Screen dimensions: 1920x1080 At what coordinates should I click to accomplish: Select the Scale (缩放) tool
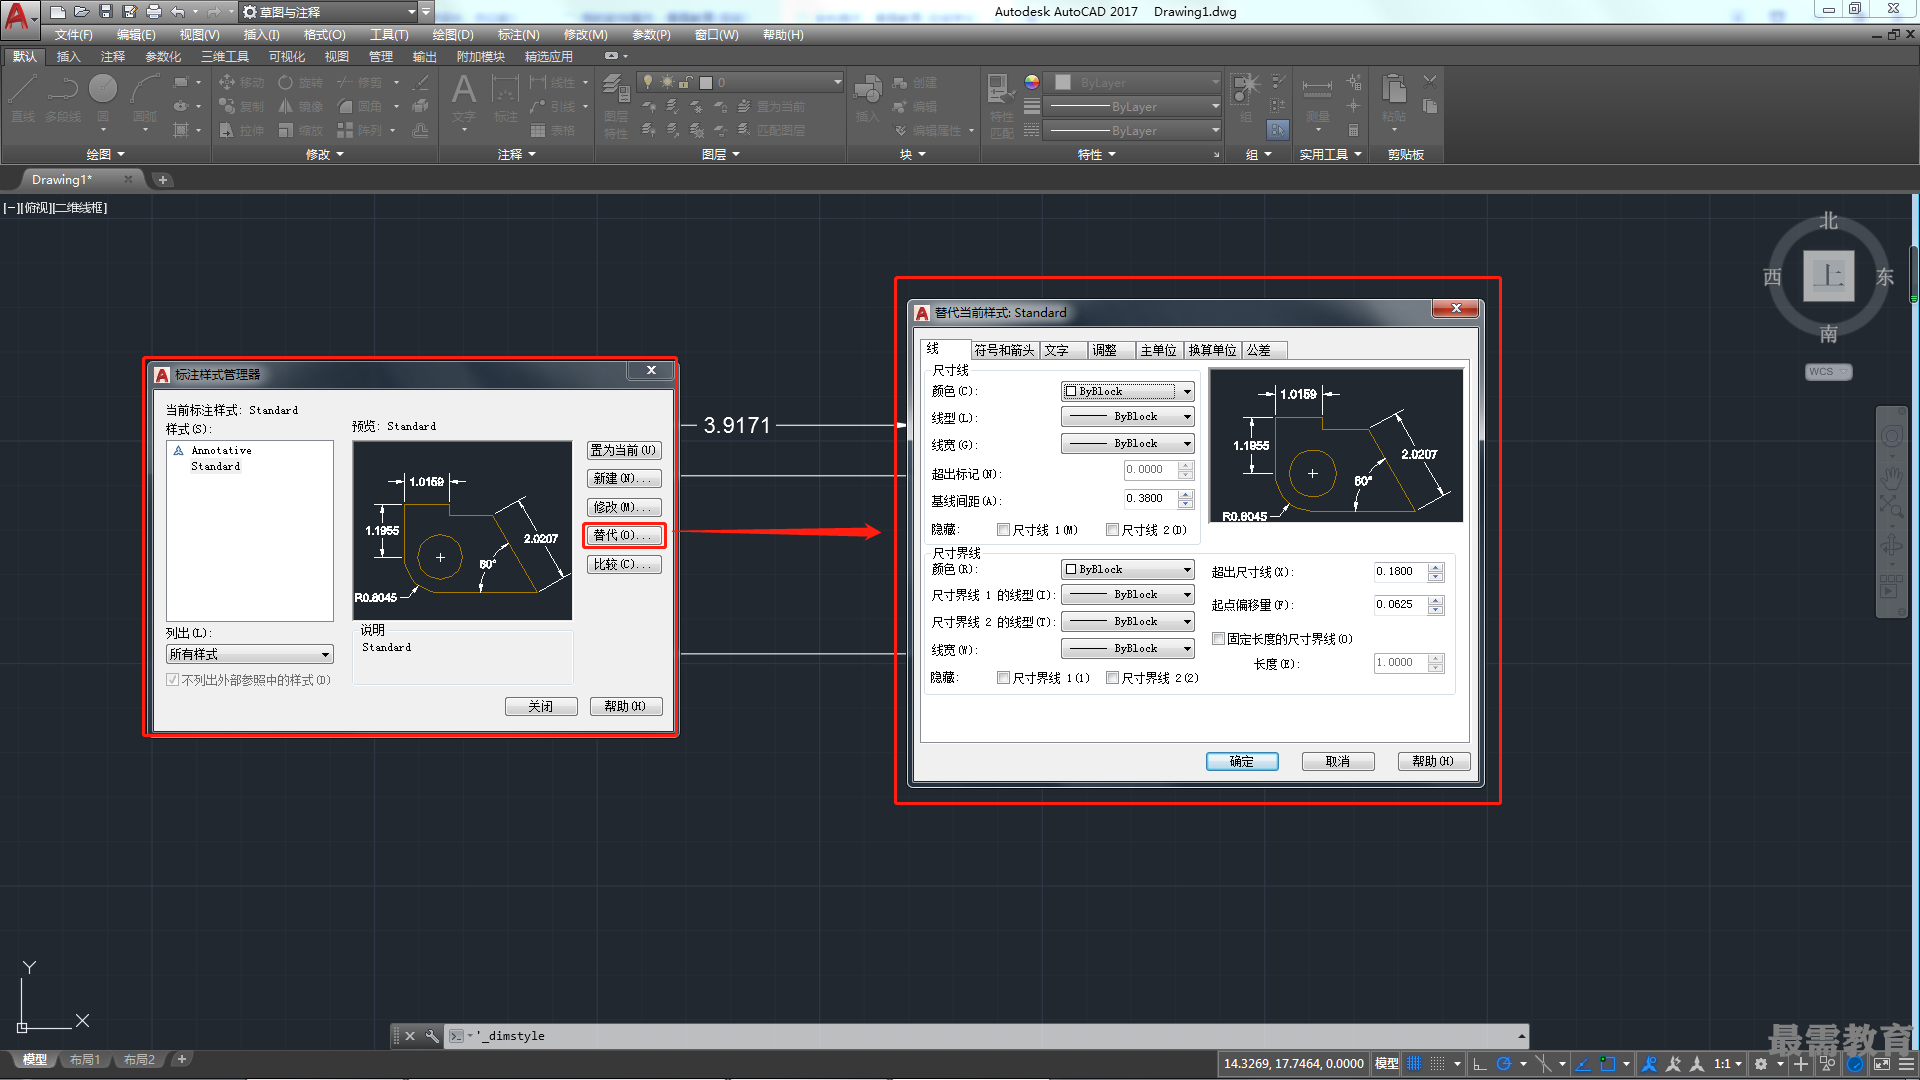click(x=301, y=130)
